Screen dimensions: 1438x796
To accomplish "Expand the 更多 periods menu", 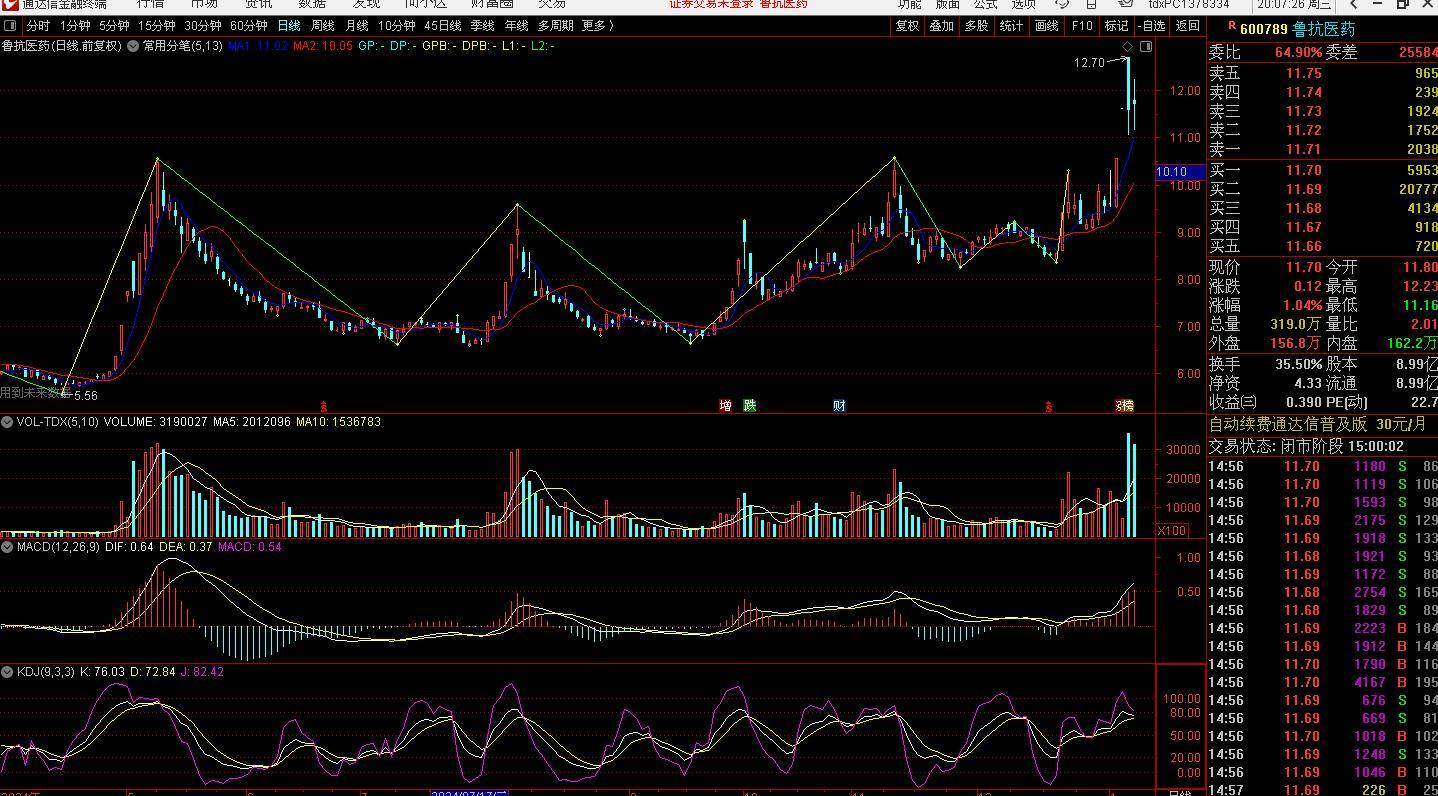I will point(597,26).
